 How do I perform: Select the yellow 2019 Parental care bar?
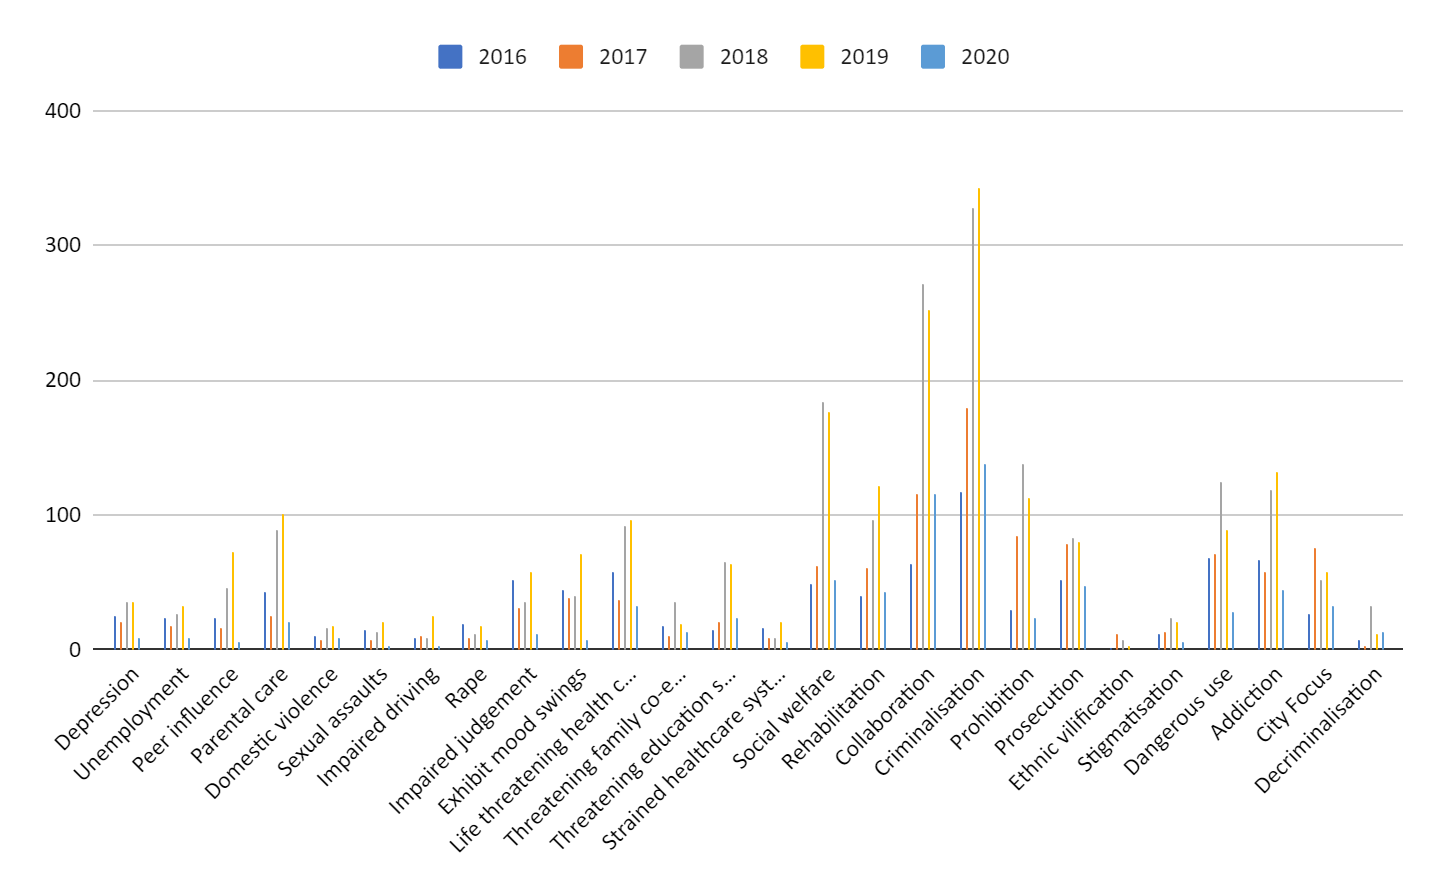[x=283, y=582]
